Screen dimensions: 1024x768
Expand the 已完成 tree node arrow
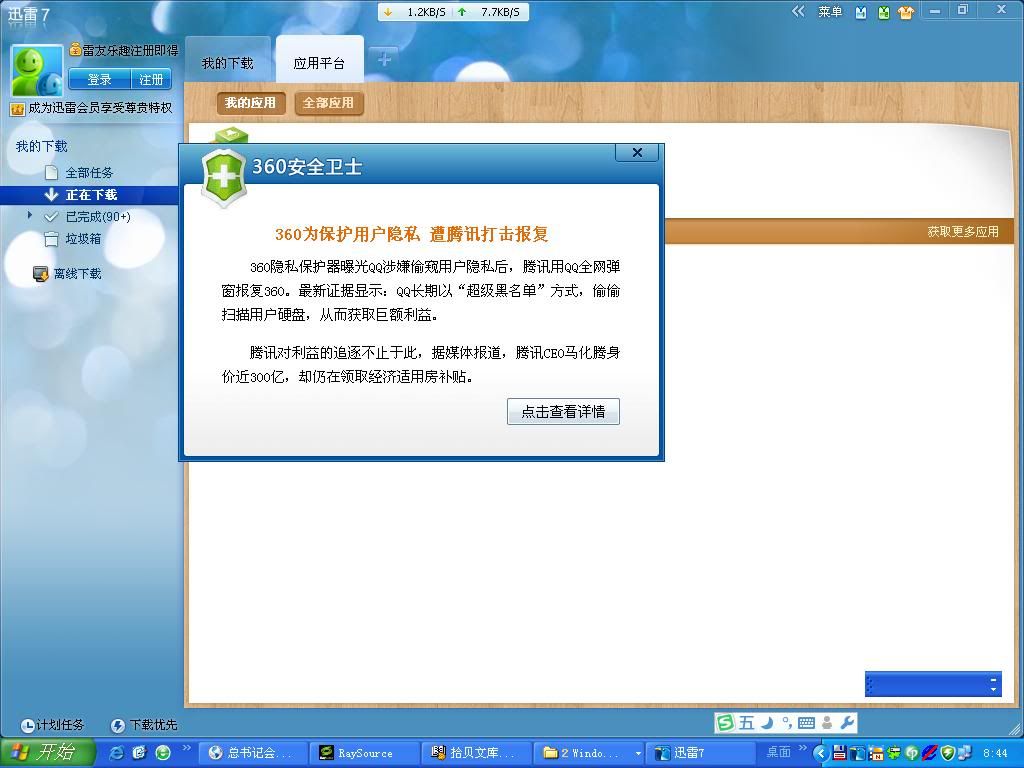[29, 215]
